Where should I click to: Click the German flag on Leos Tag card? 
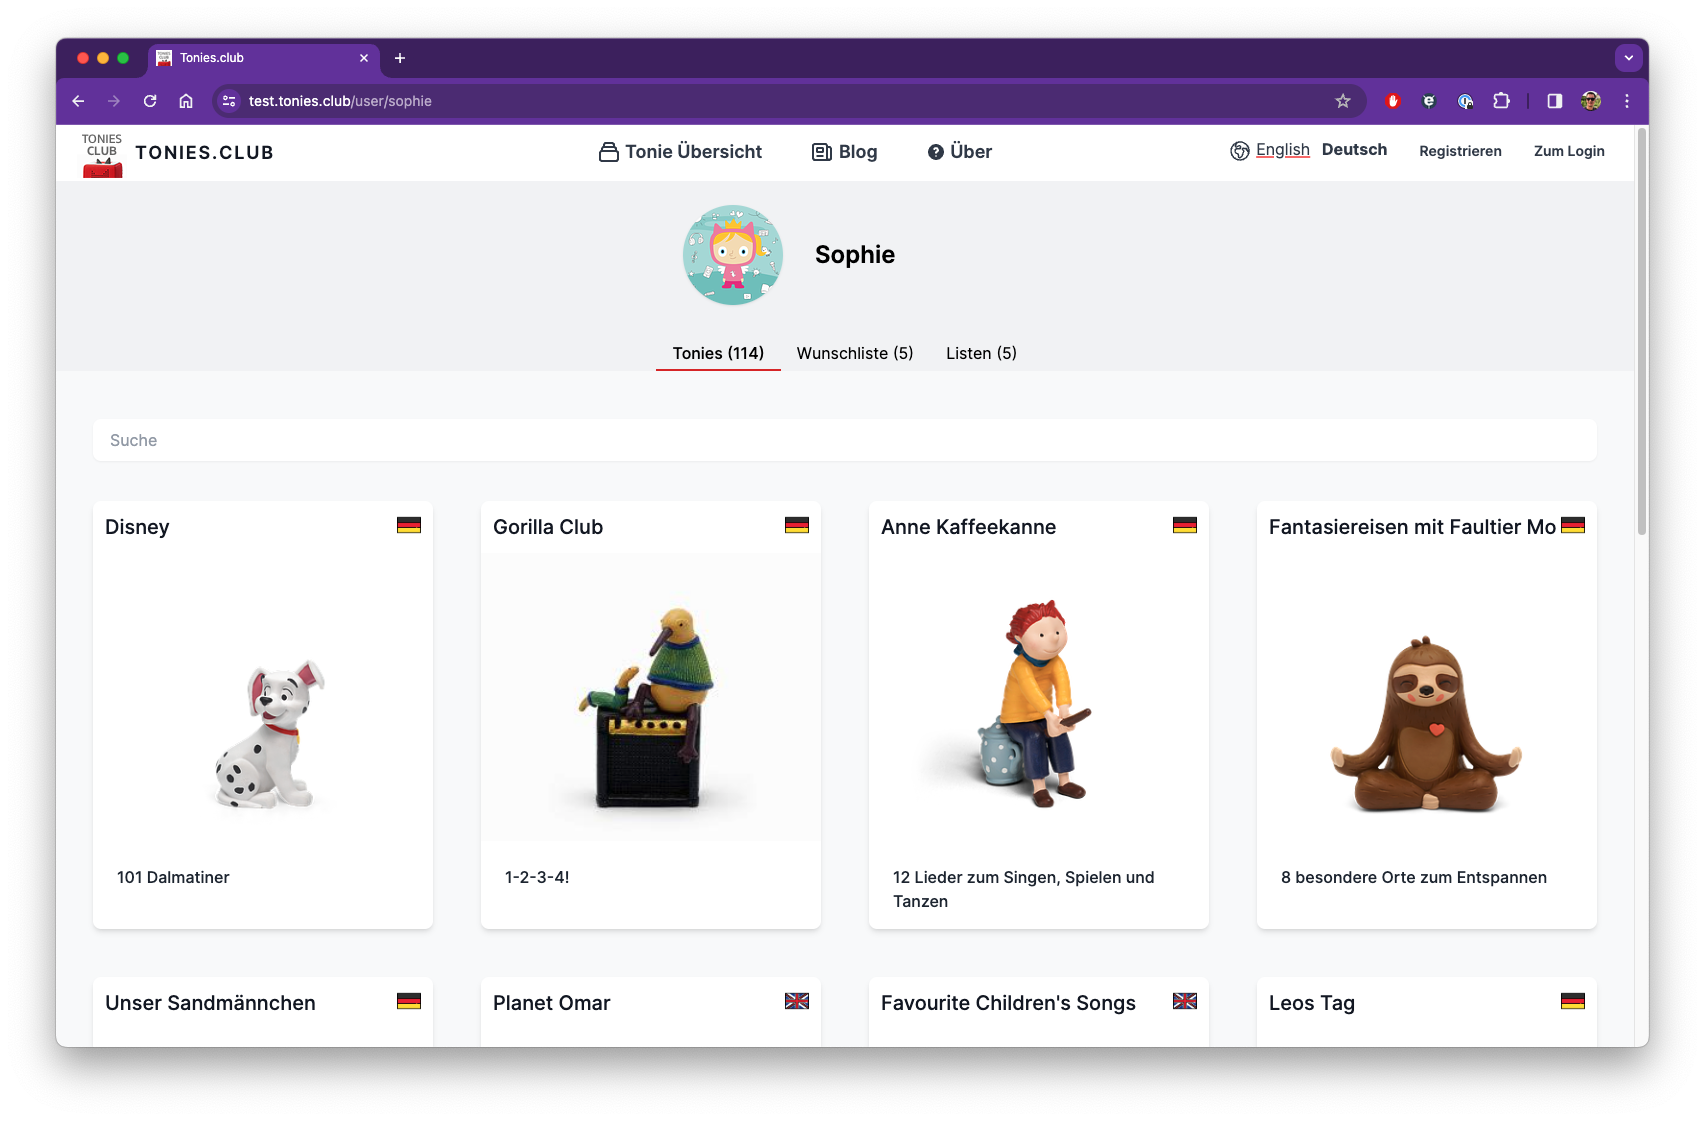[1573, 1001]
